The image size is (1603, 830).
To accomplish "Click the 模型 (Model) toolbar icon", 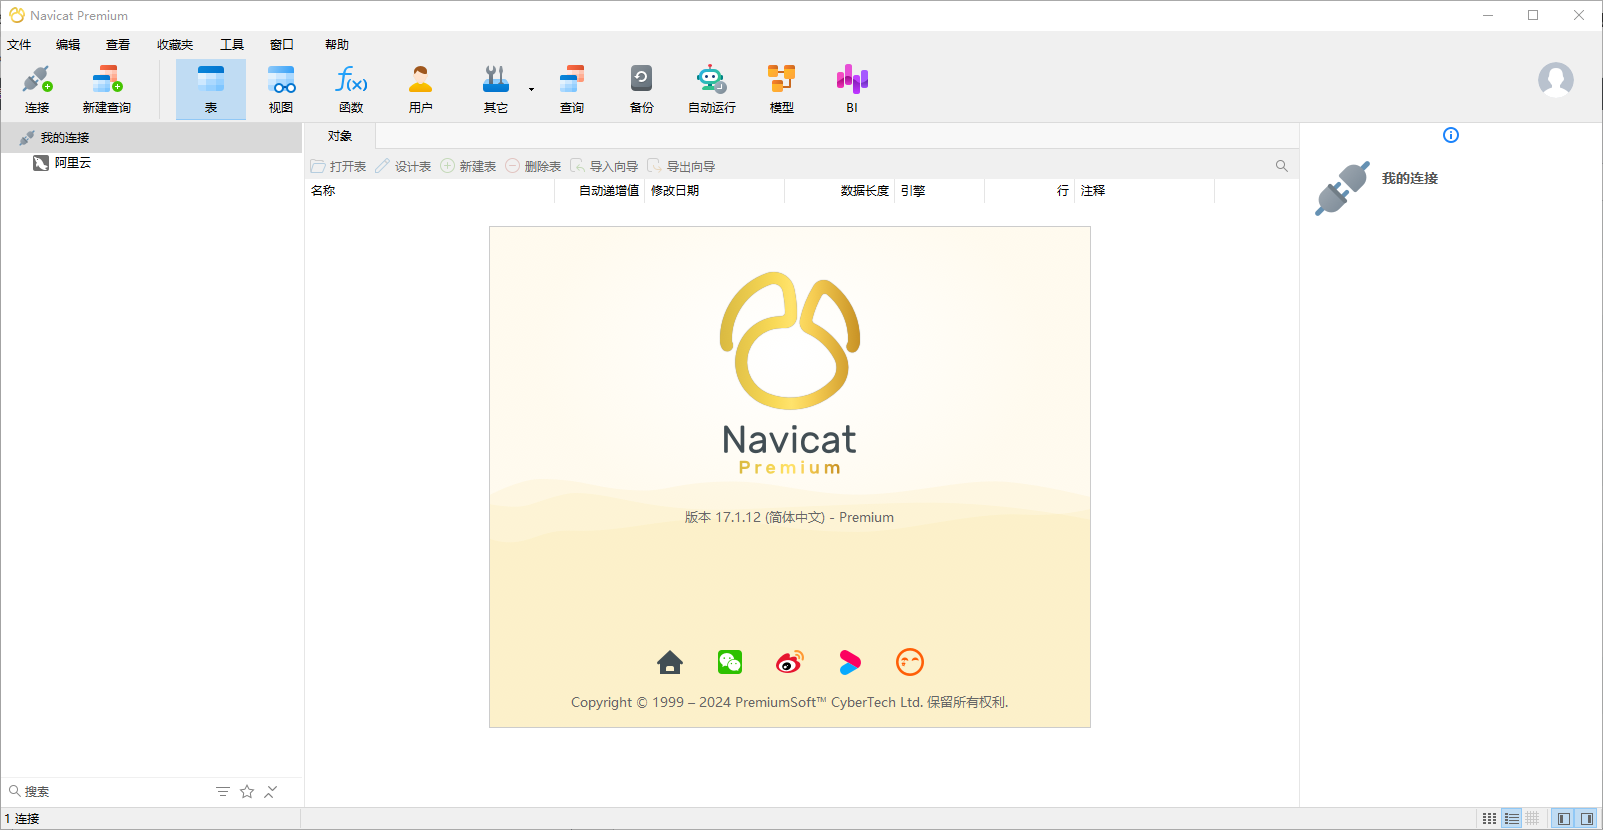I will click(x=782, y=89).
